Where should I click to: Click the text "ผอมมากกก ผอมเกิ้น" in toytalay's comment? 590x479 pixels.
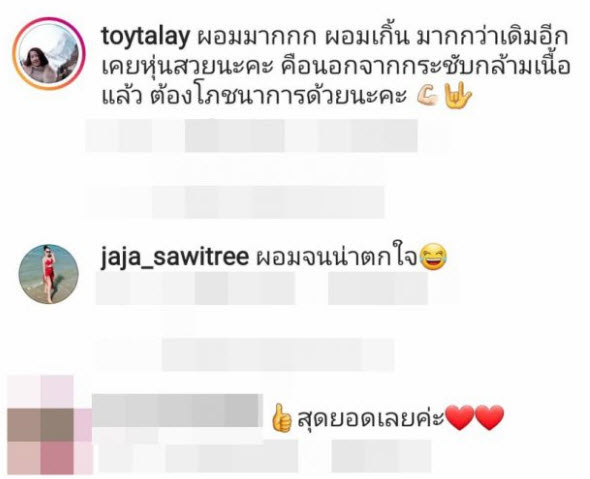(x=303, y=38)
